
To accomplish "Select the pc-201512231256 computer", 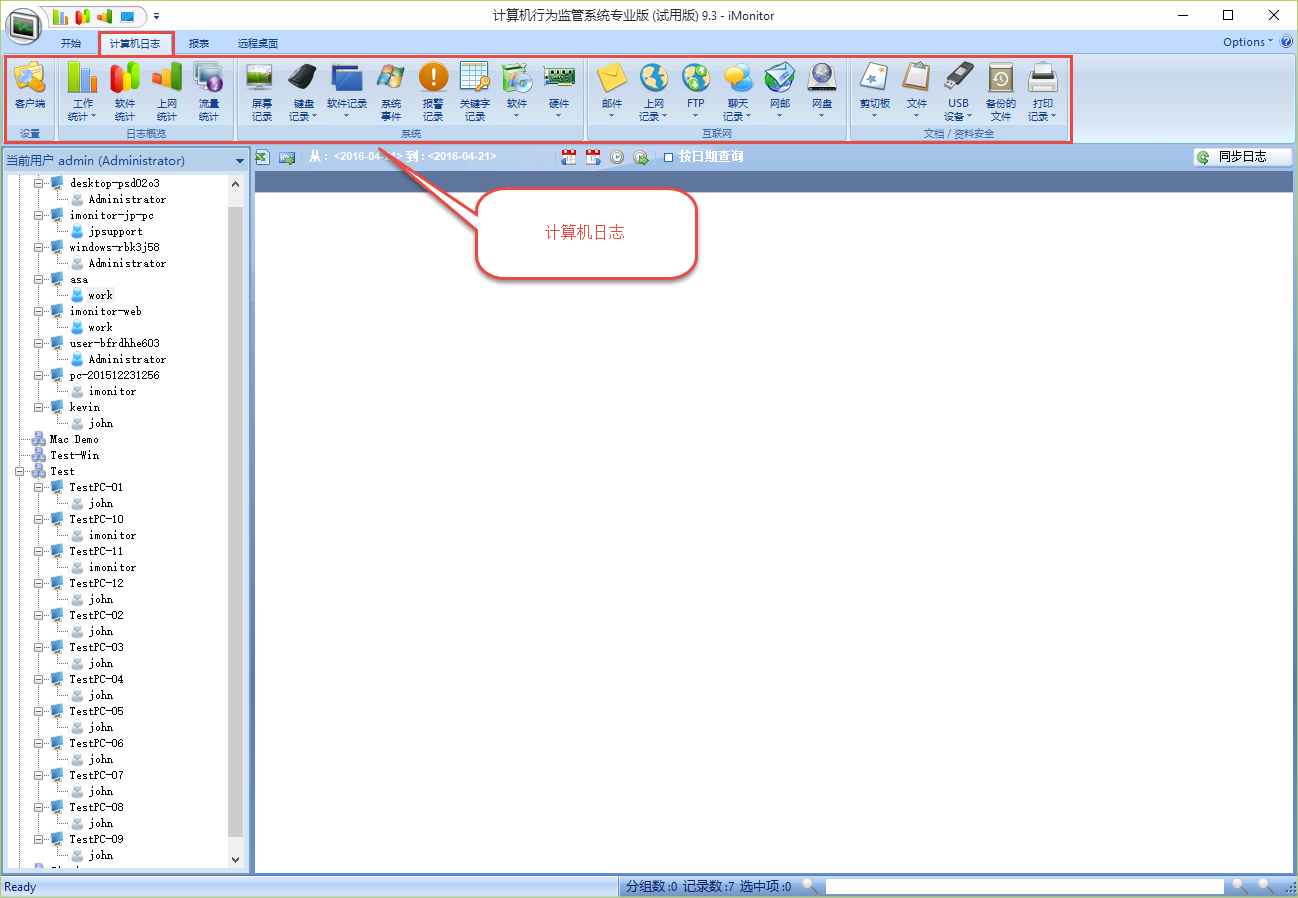I will [114, 375].
